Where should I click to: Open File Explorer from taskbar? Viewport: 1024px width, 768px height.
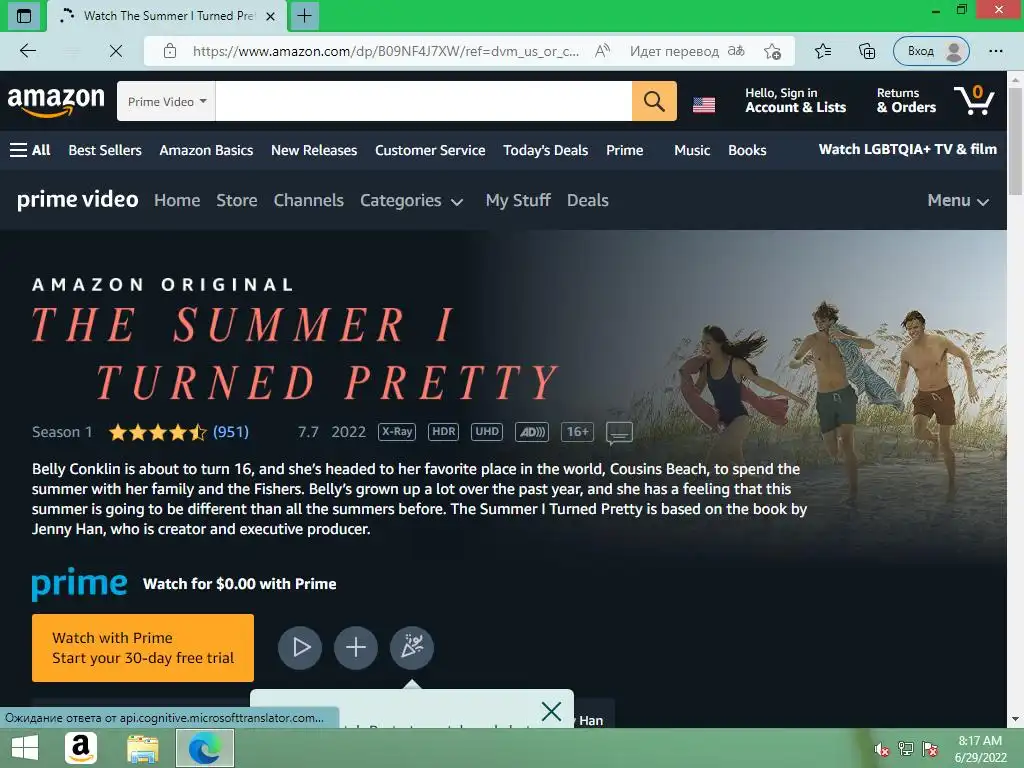click(142, 748)
